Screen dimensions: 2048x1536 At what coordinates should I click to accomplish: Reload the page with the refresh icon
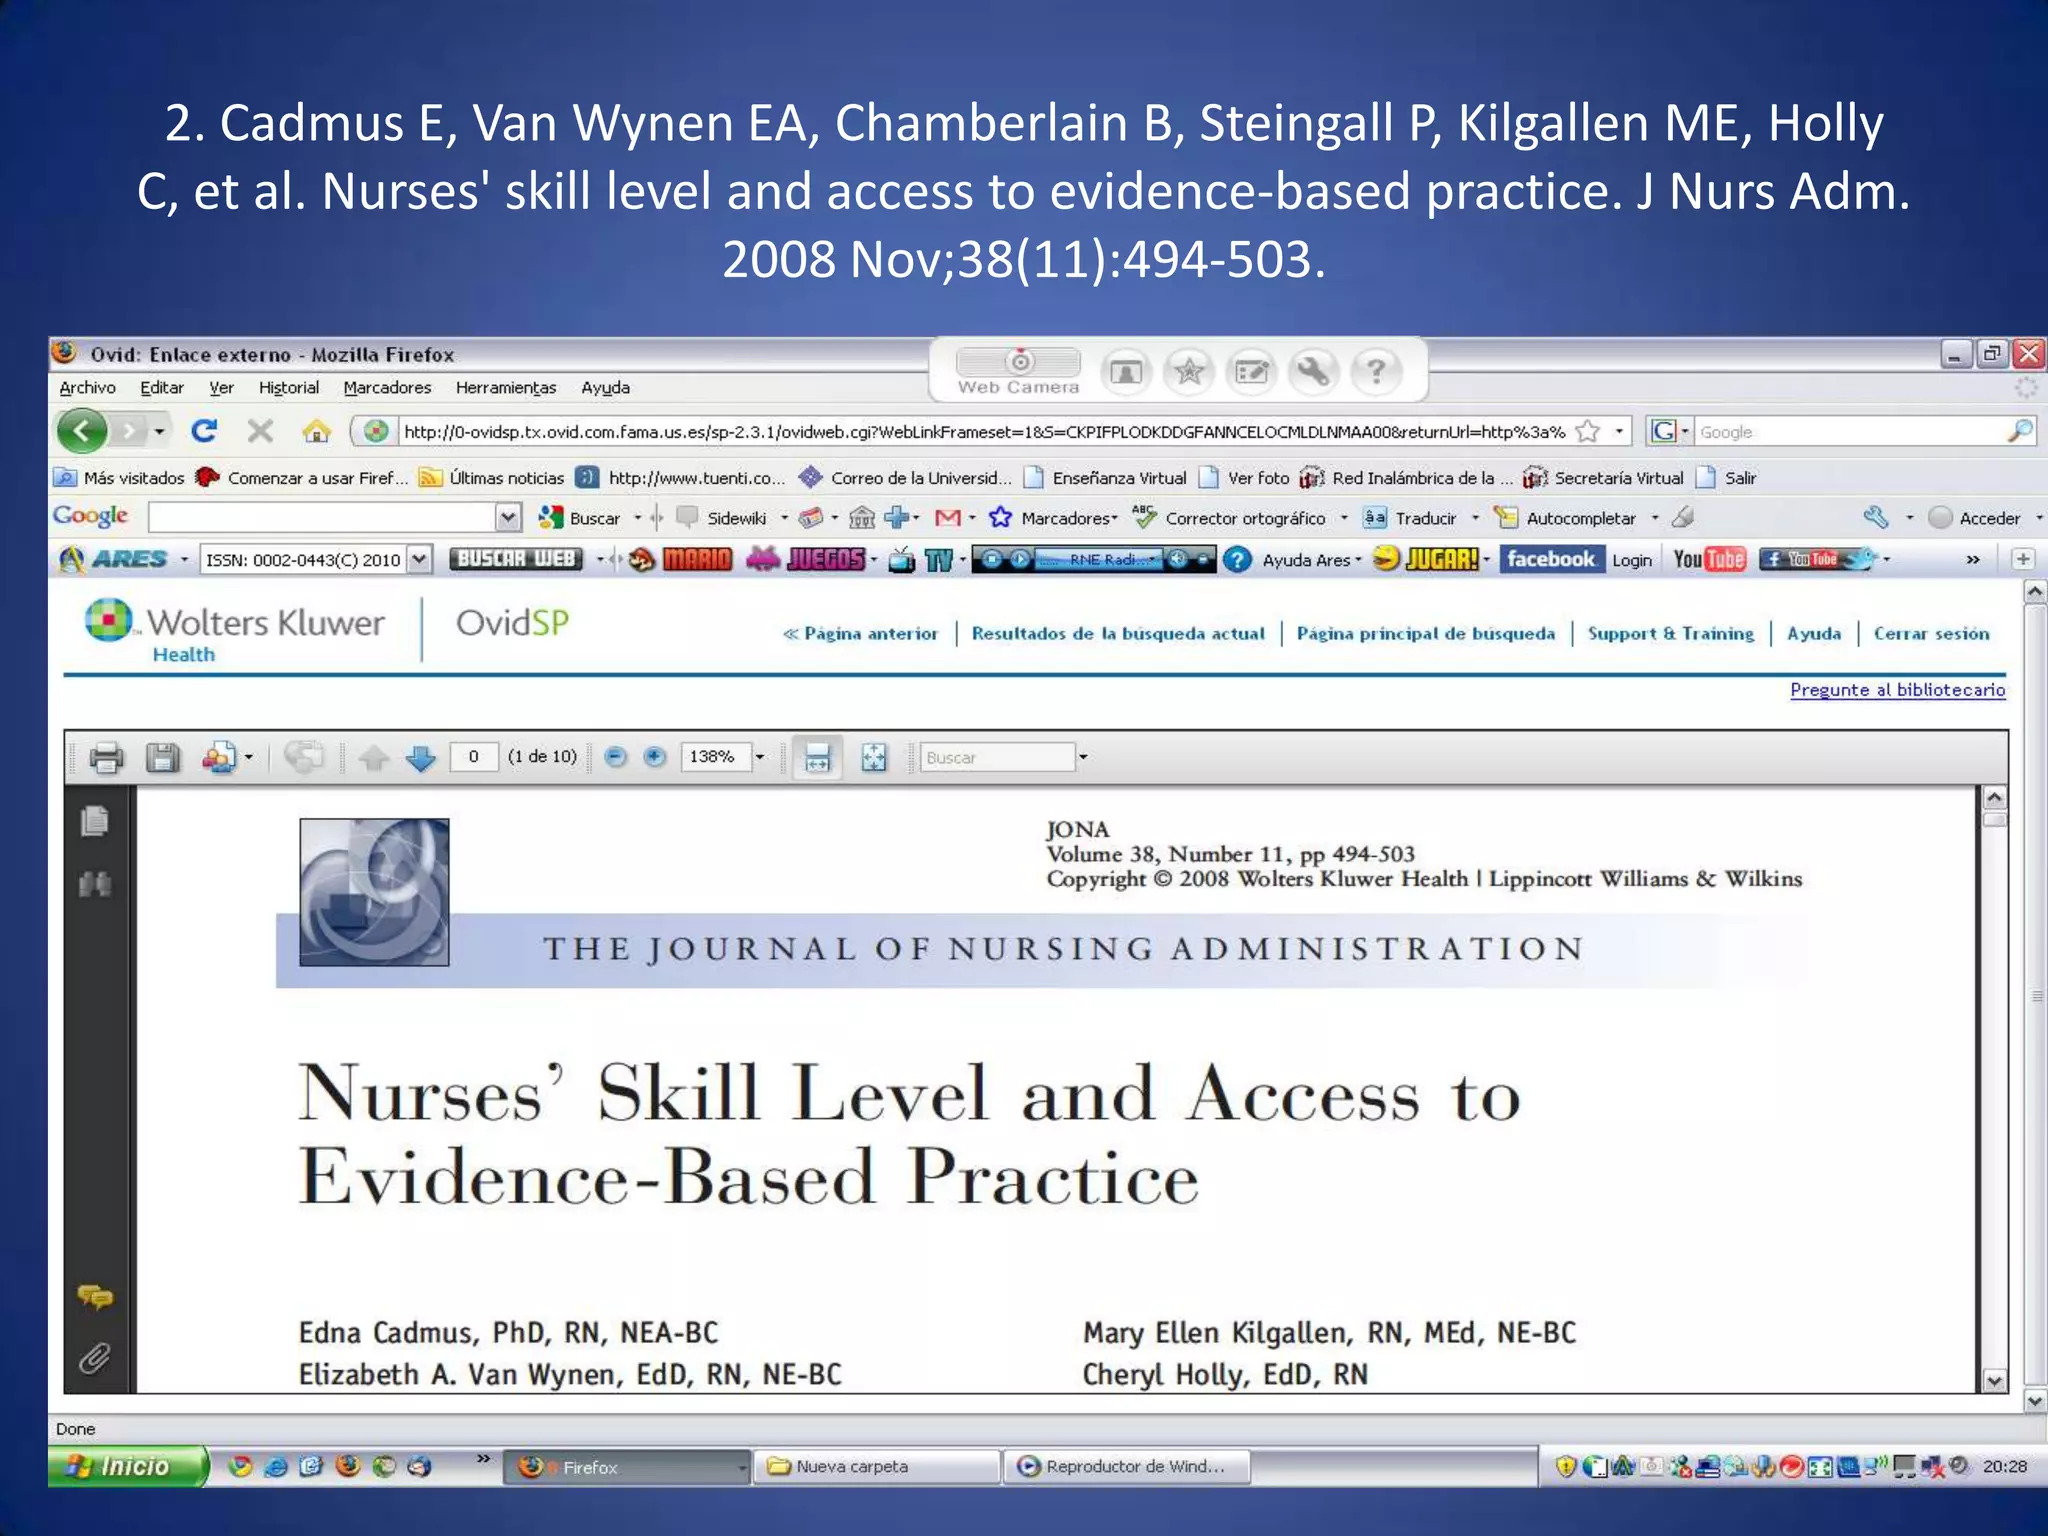tap(204, 431)
